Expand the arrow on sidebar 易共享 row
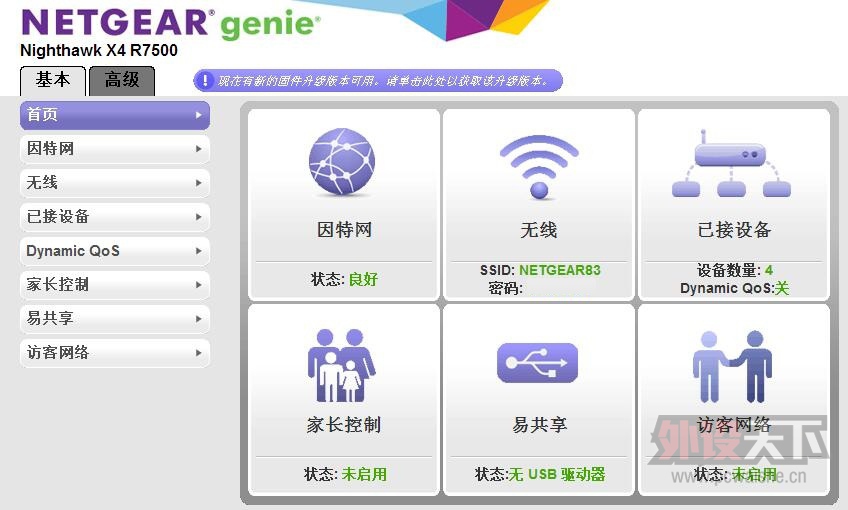Viewport: 848px width, 510px height. (198, 319)
